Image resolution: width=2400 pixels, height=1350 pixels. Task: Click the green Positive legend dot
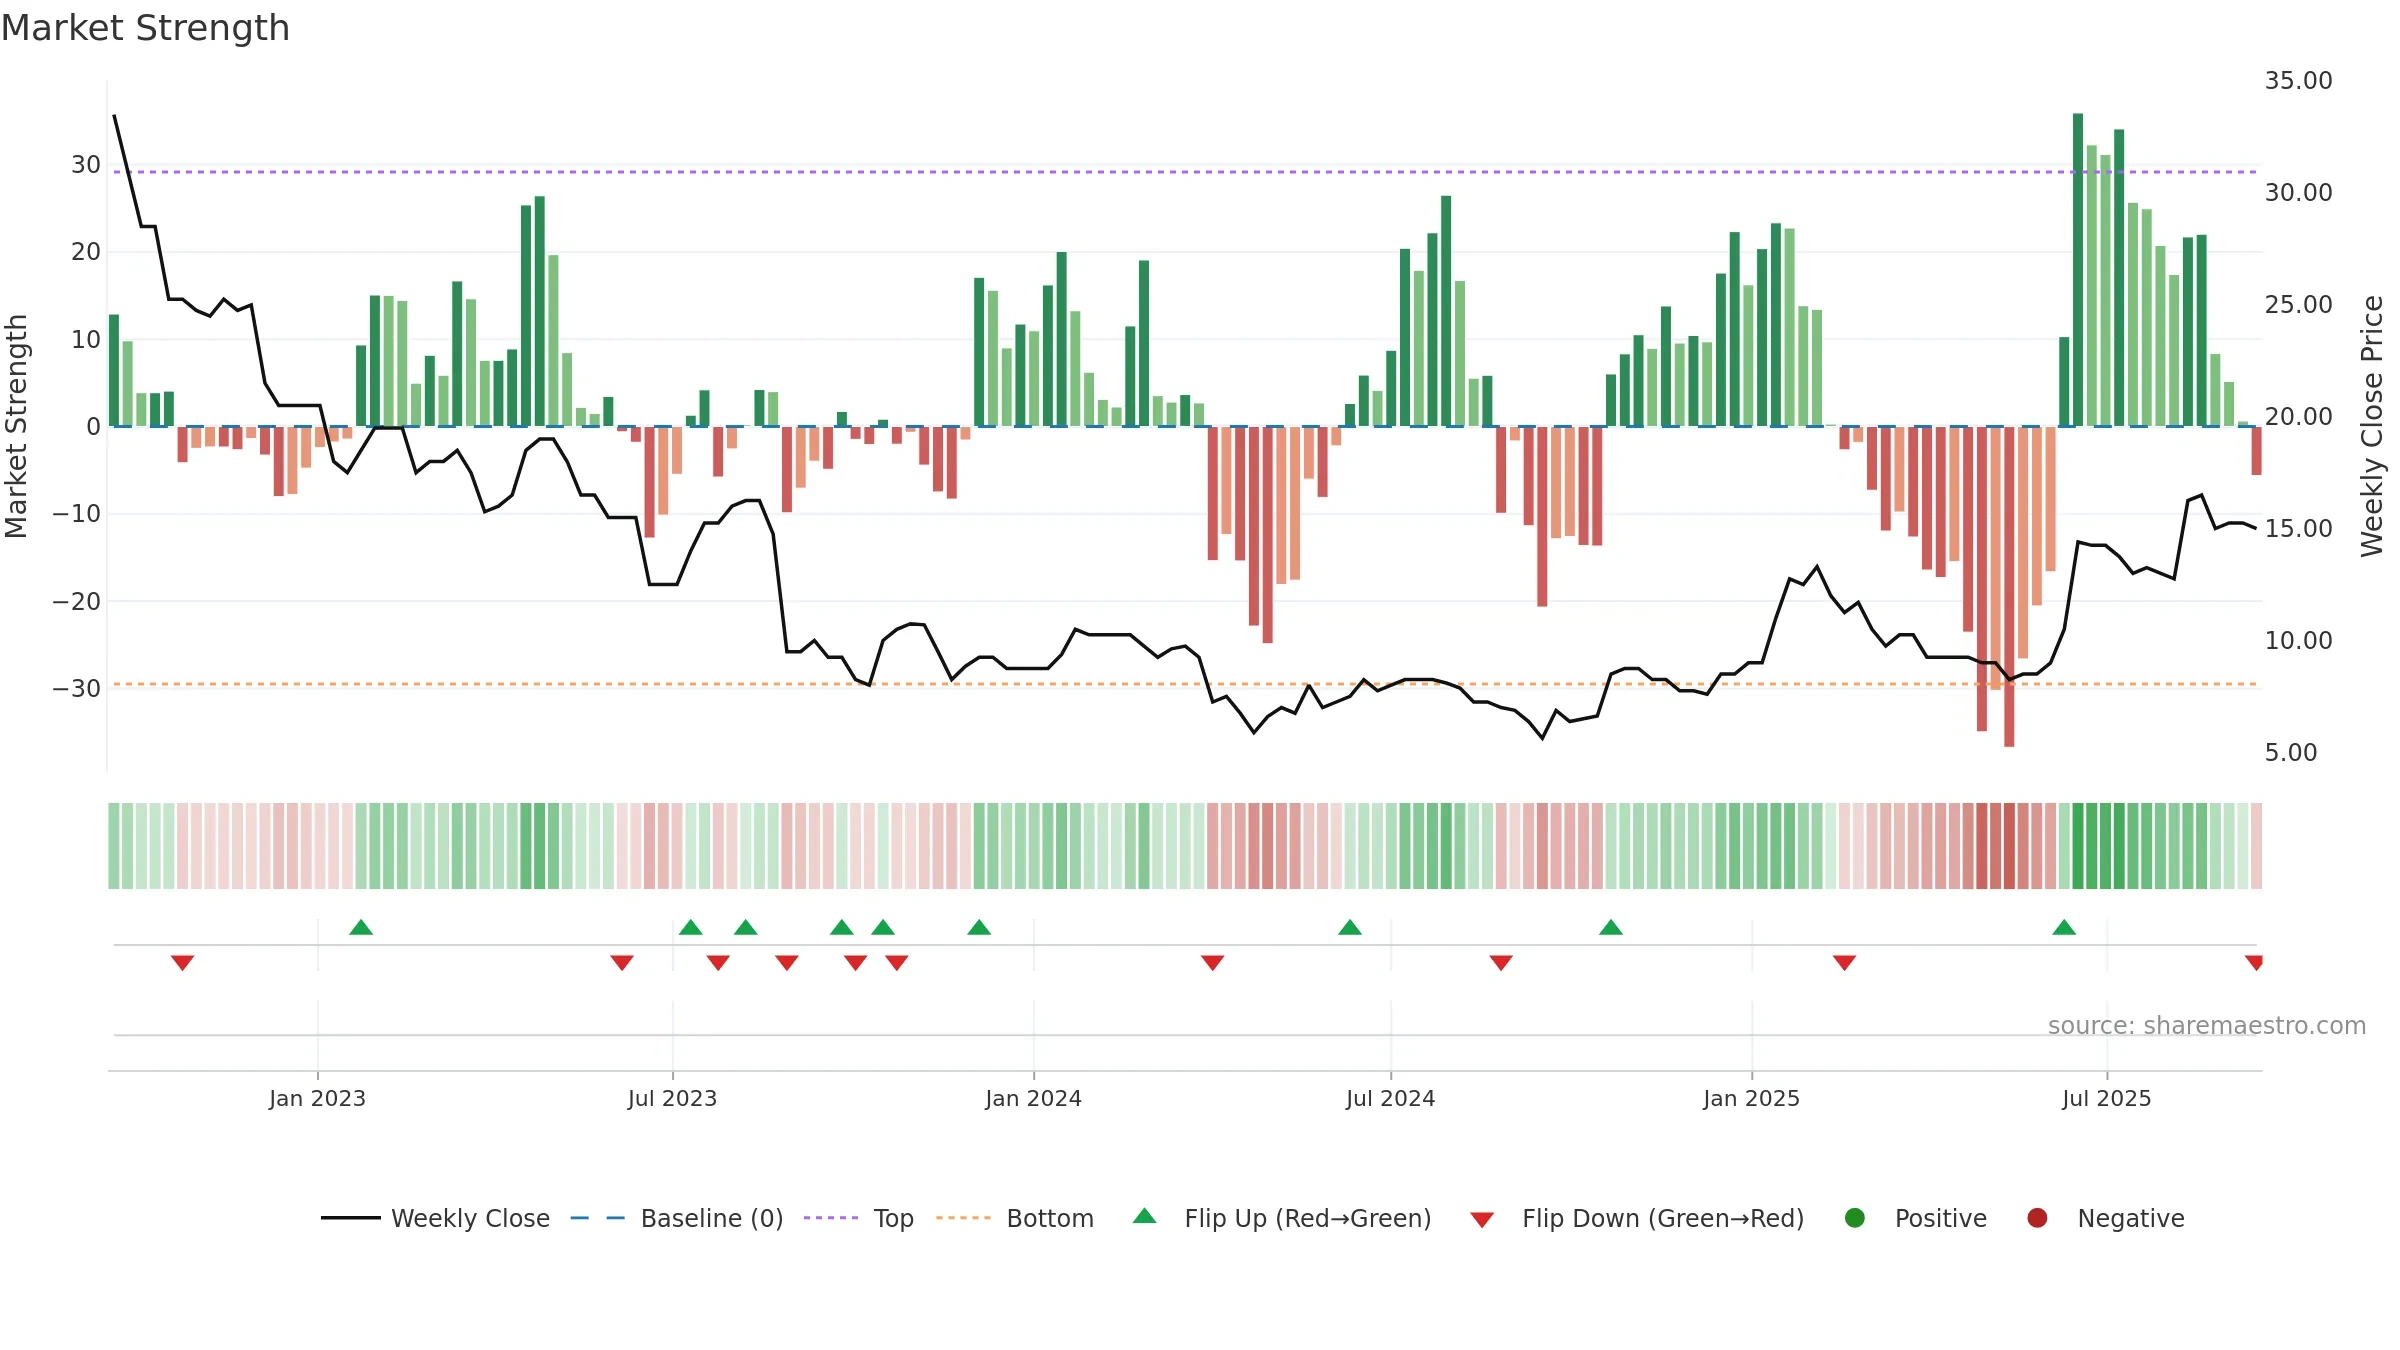(x=1855, y=1218)
